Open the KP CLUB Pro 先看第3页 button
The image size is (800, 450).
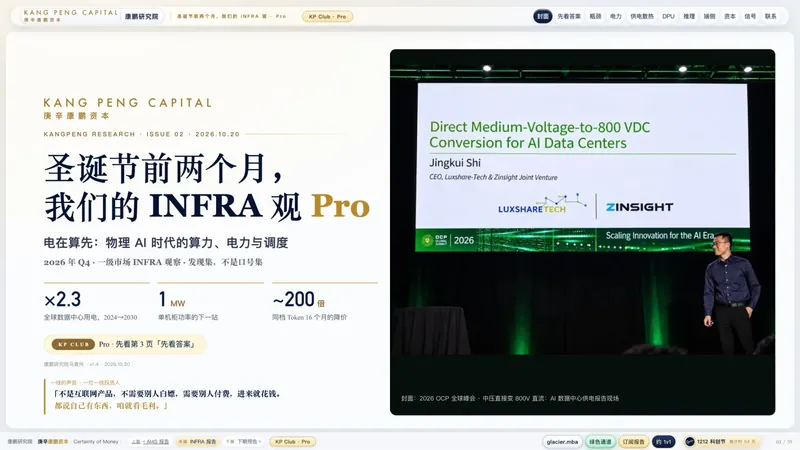[125, 344]
